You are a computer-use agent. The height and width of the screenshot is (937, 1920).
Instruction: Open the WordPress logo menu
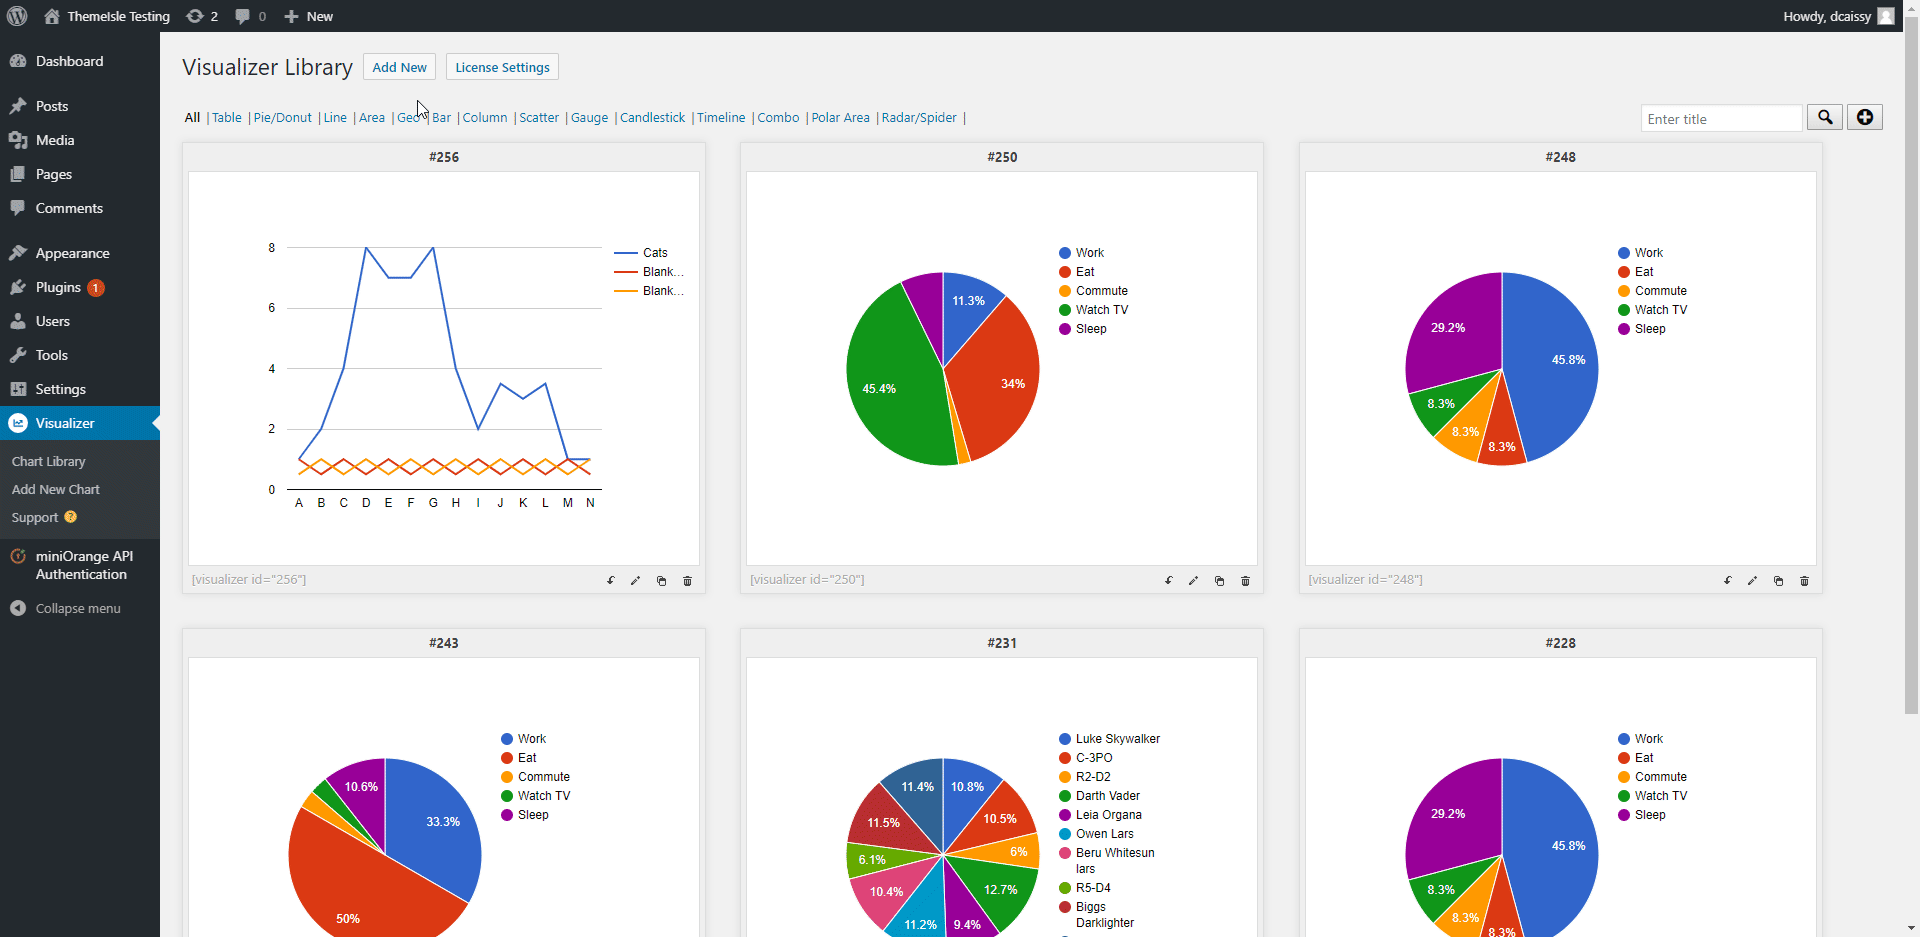(17, 16)
